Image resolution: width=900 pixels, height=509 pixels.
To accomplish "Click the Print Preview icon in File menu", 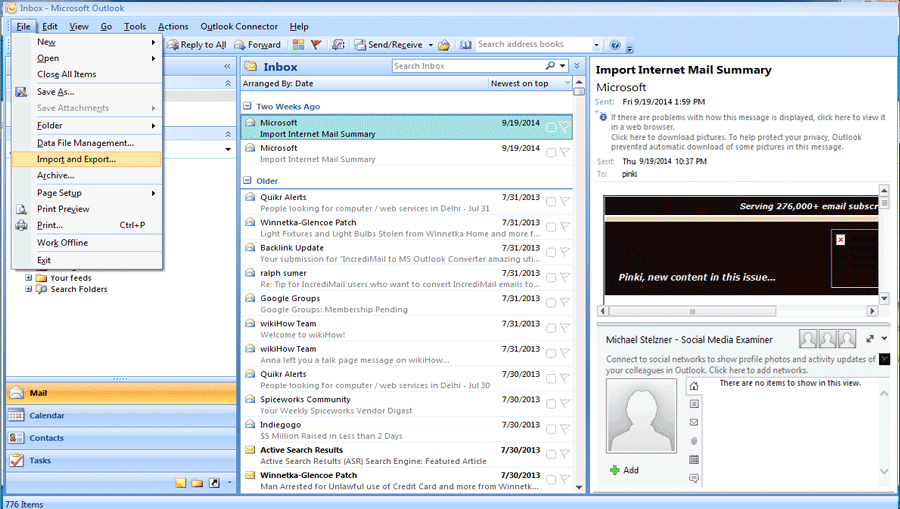I will [x=21, y=209].
